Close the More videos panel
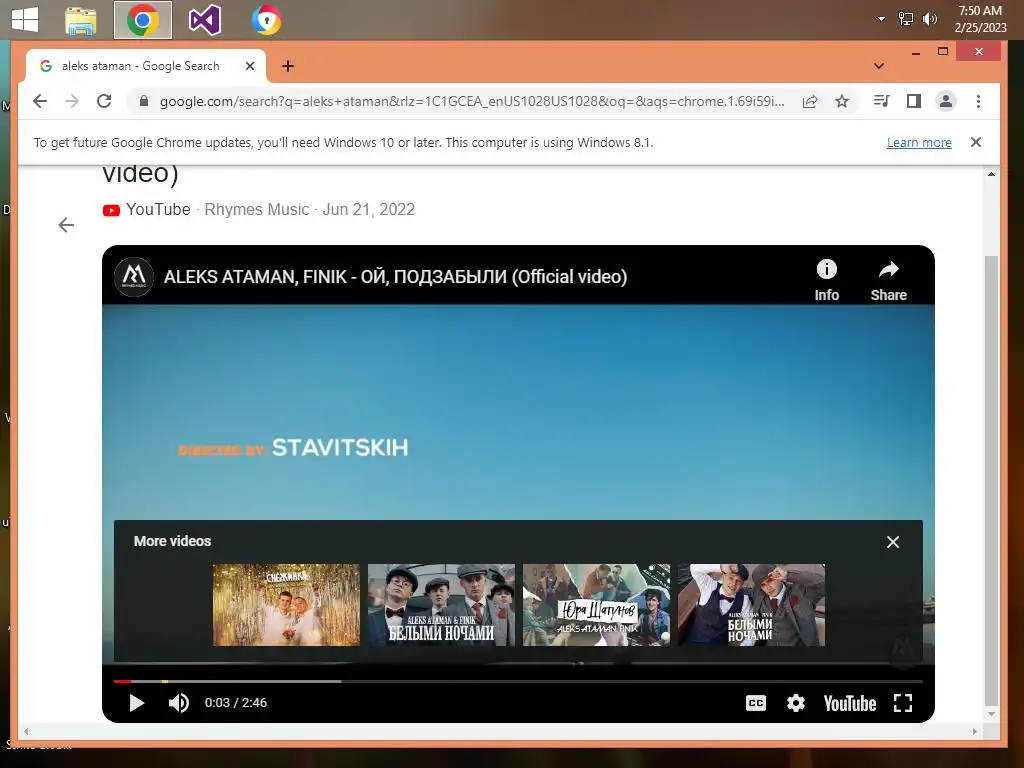The height and width of the screenshot is (768, 1024). pyautogui.click(x=893, y=542)
